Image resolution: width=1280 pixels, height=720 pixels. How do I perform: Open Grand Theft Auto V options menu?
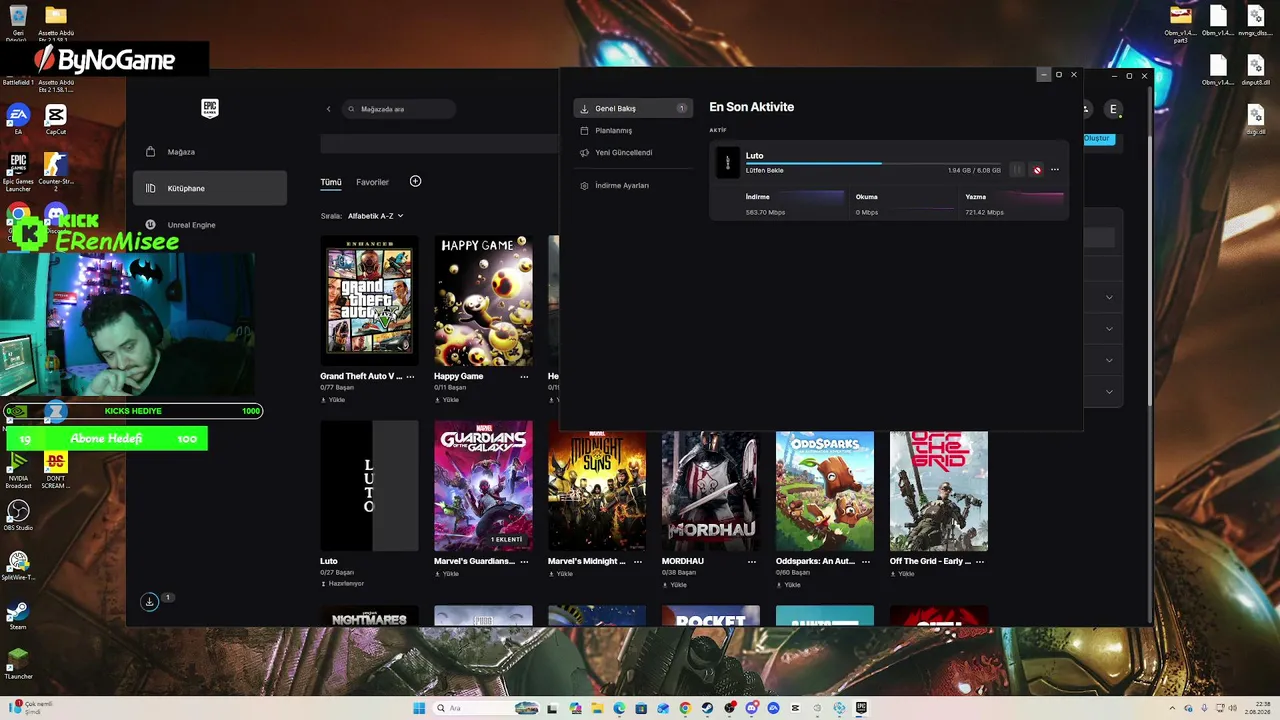[x=410, y=376]
